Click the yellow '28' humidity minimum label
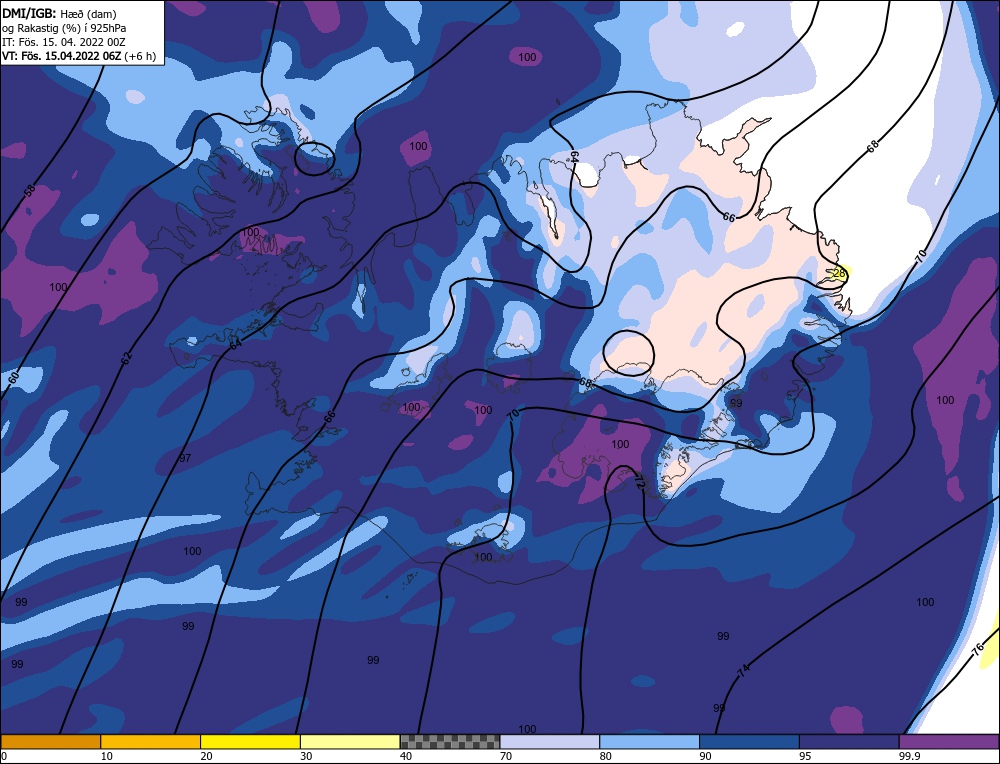Image resolution: width=1000 pixels, height=764 pixels. (x=839, y=274)
